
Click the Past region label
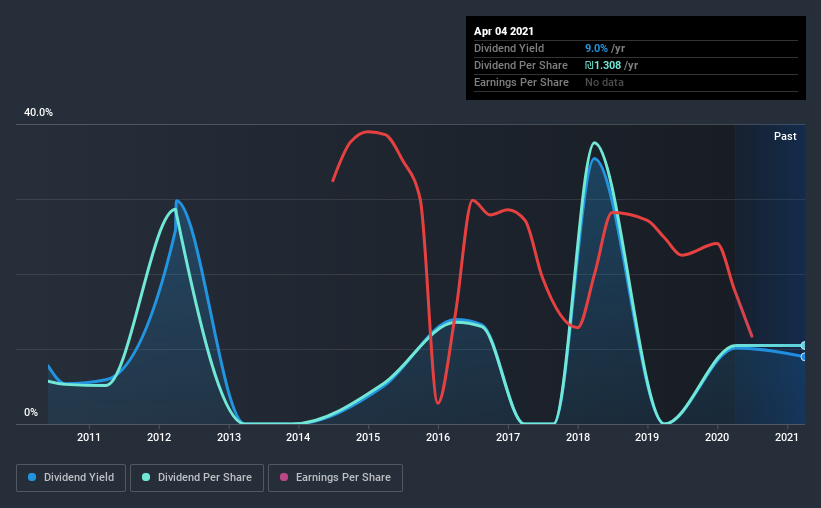pyautogui.click(x=785, y=136)
